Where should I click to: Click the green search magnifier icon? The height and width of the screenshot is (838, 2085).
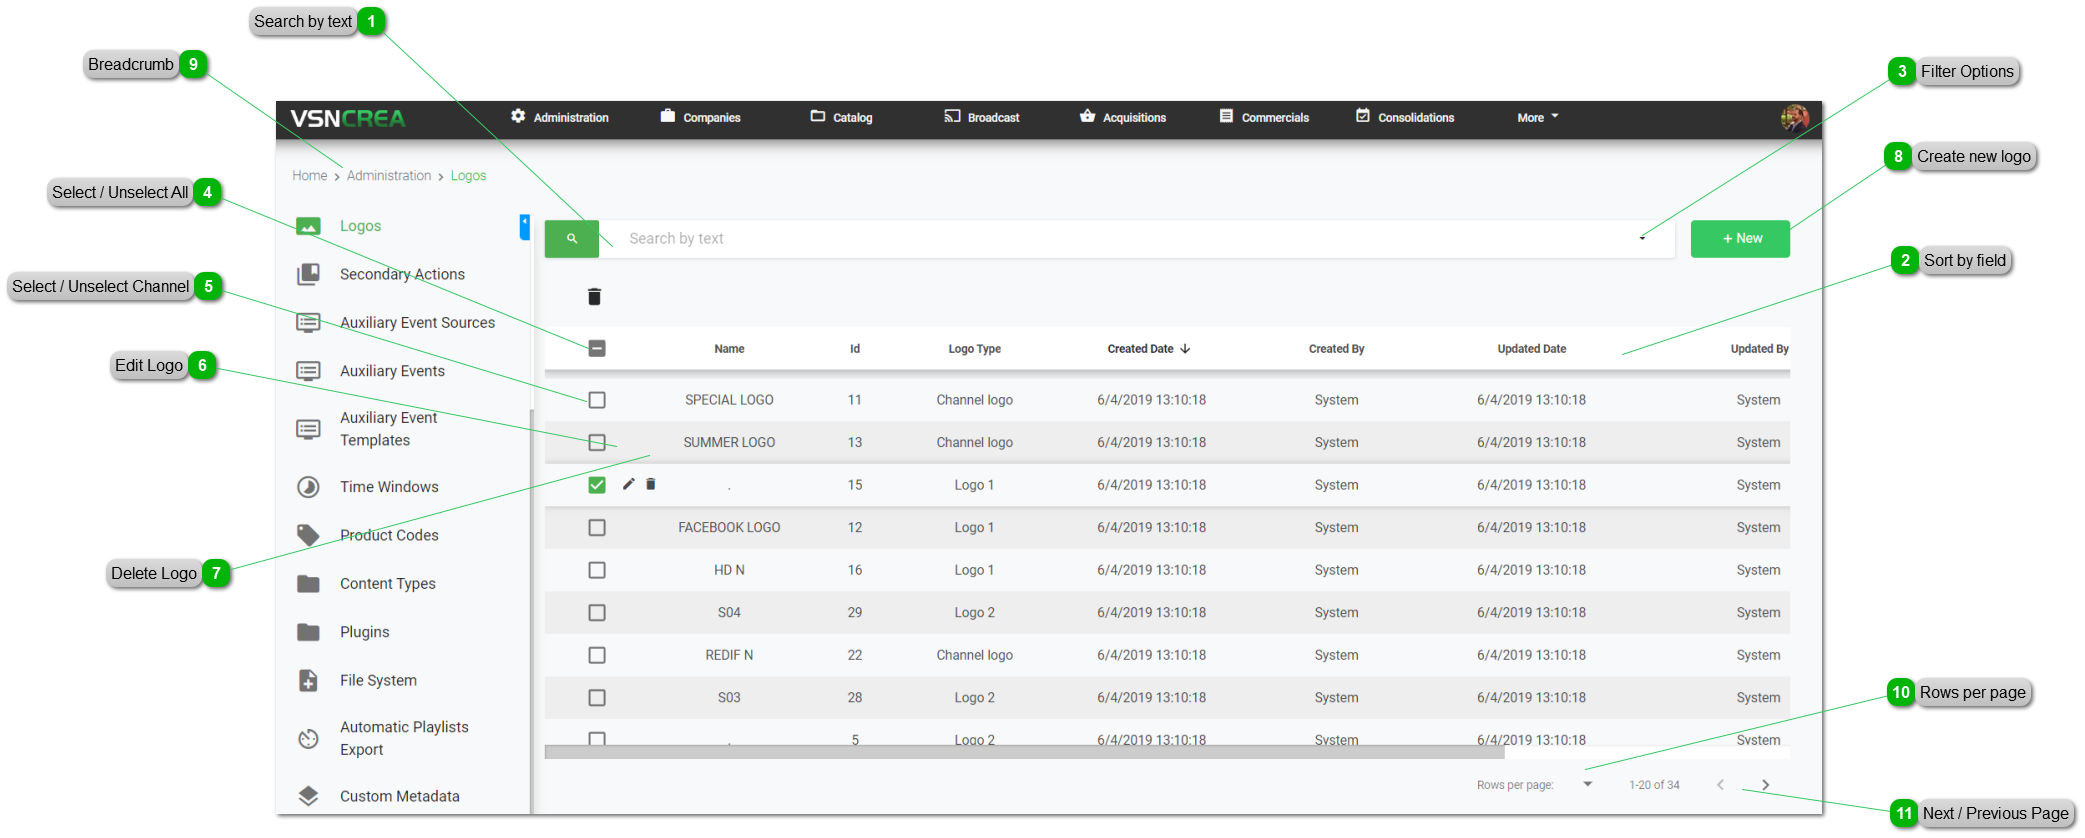571,239
